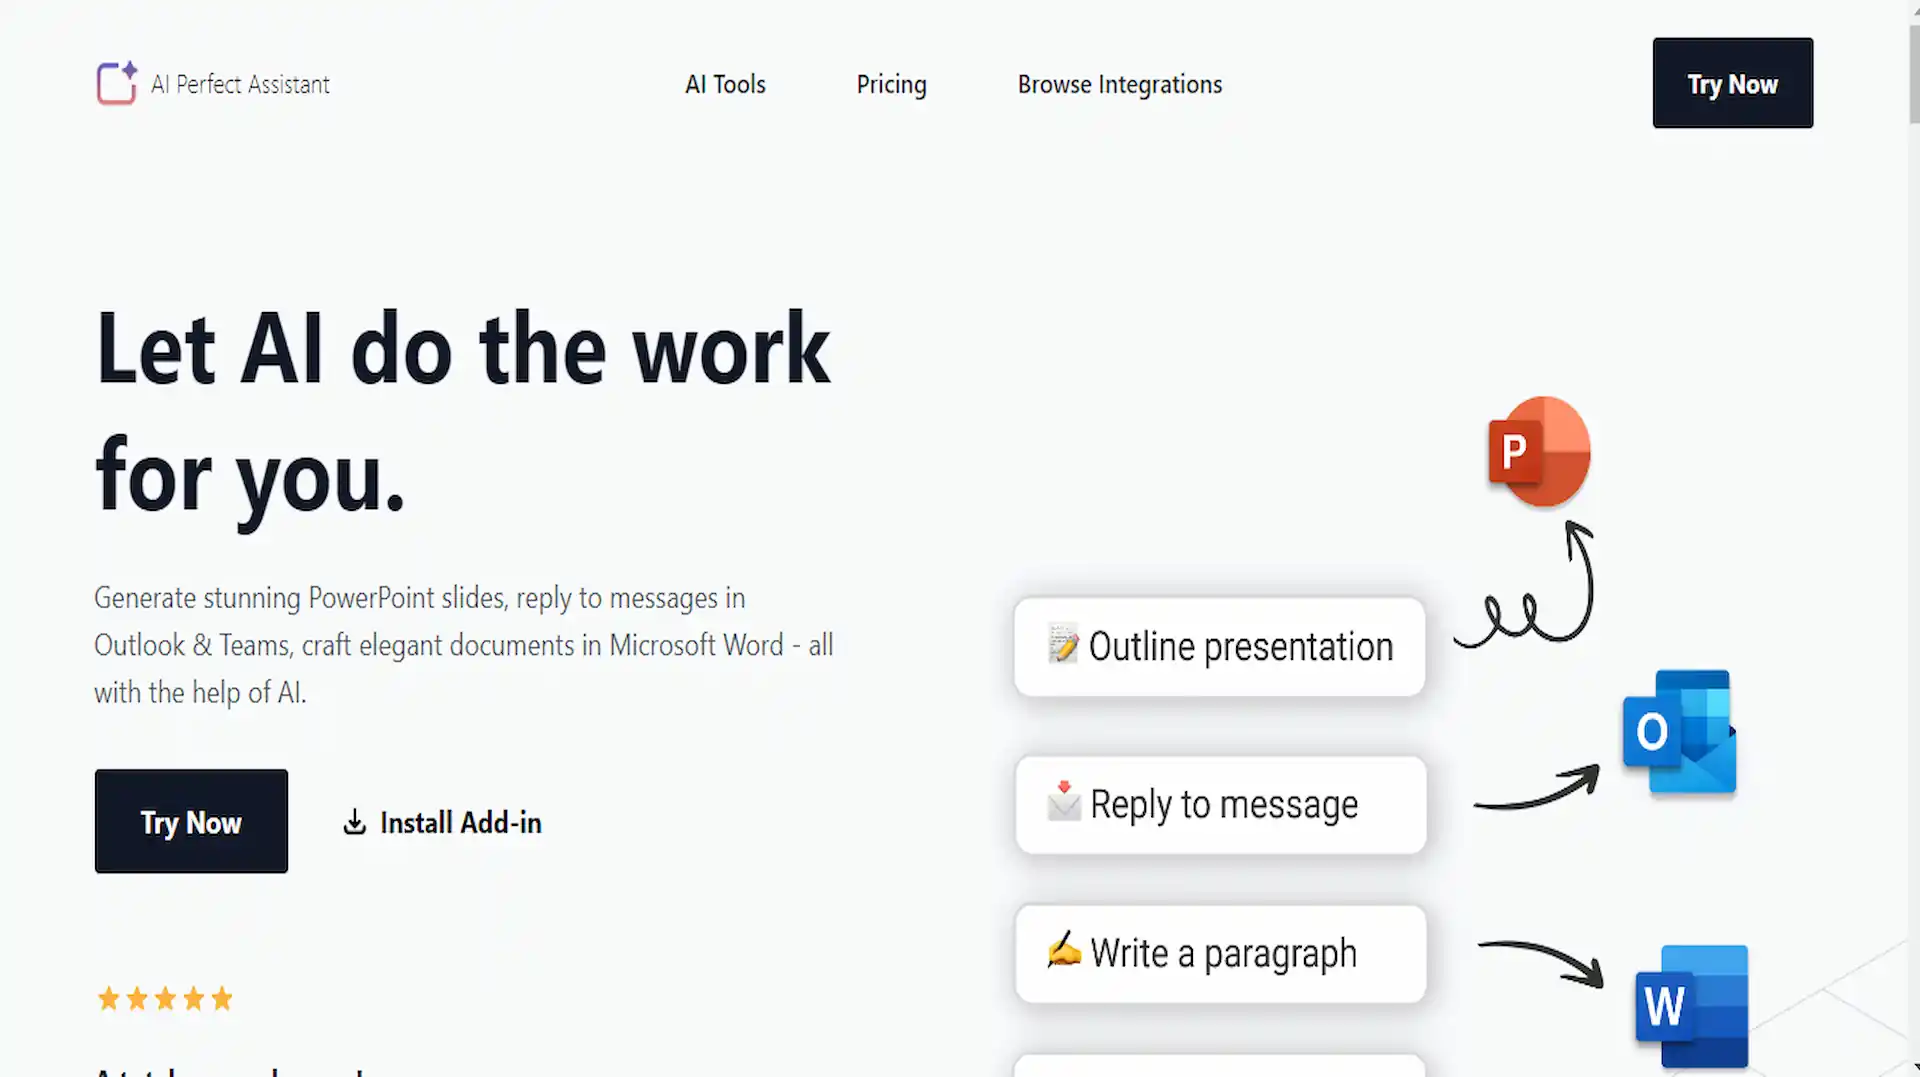Screen dimensions: 1920x1077
Task: Select the Outline presentation card
Action: point(1219,647)
